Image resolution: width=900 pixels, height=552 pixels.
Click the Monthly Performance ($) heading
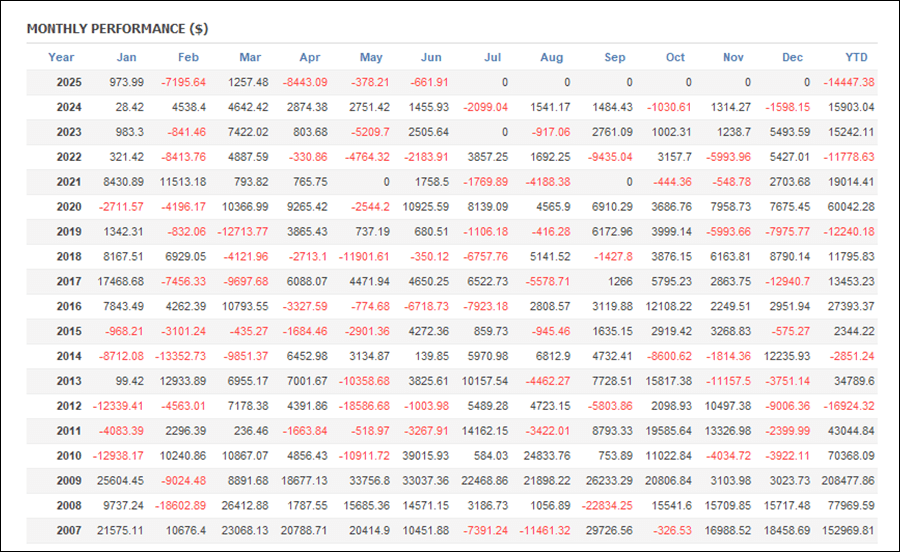[117, 29]
